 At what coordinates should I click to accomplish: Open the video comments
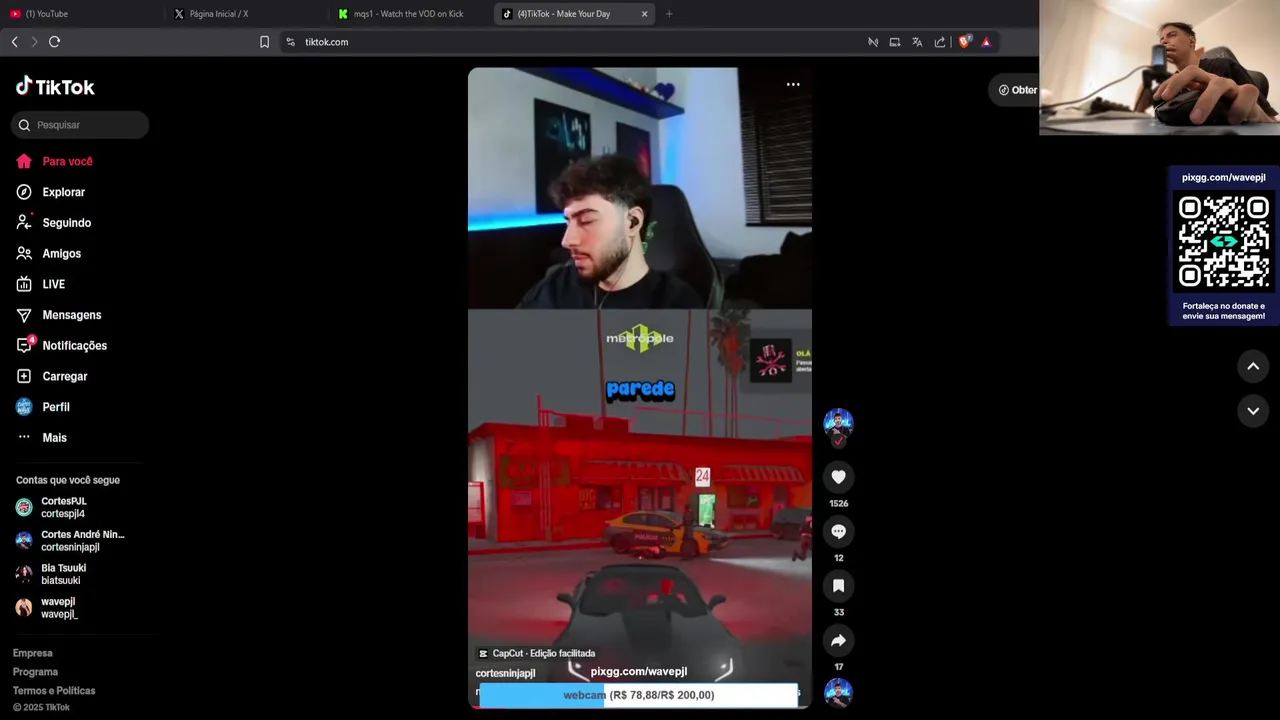[838, 531]
